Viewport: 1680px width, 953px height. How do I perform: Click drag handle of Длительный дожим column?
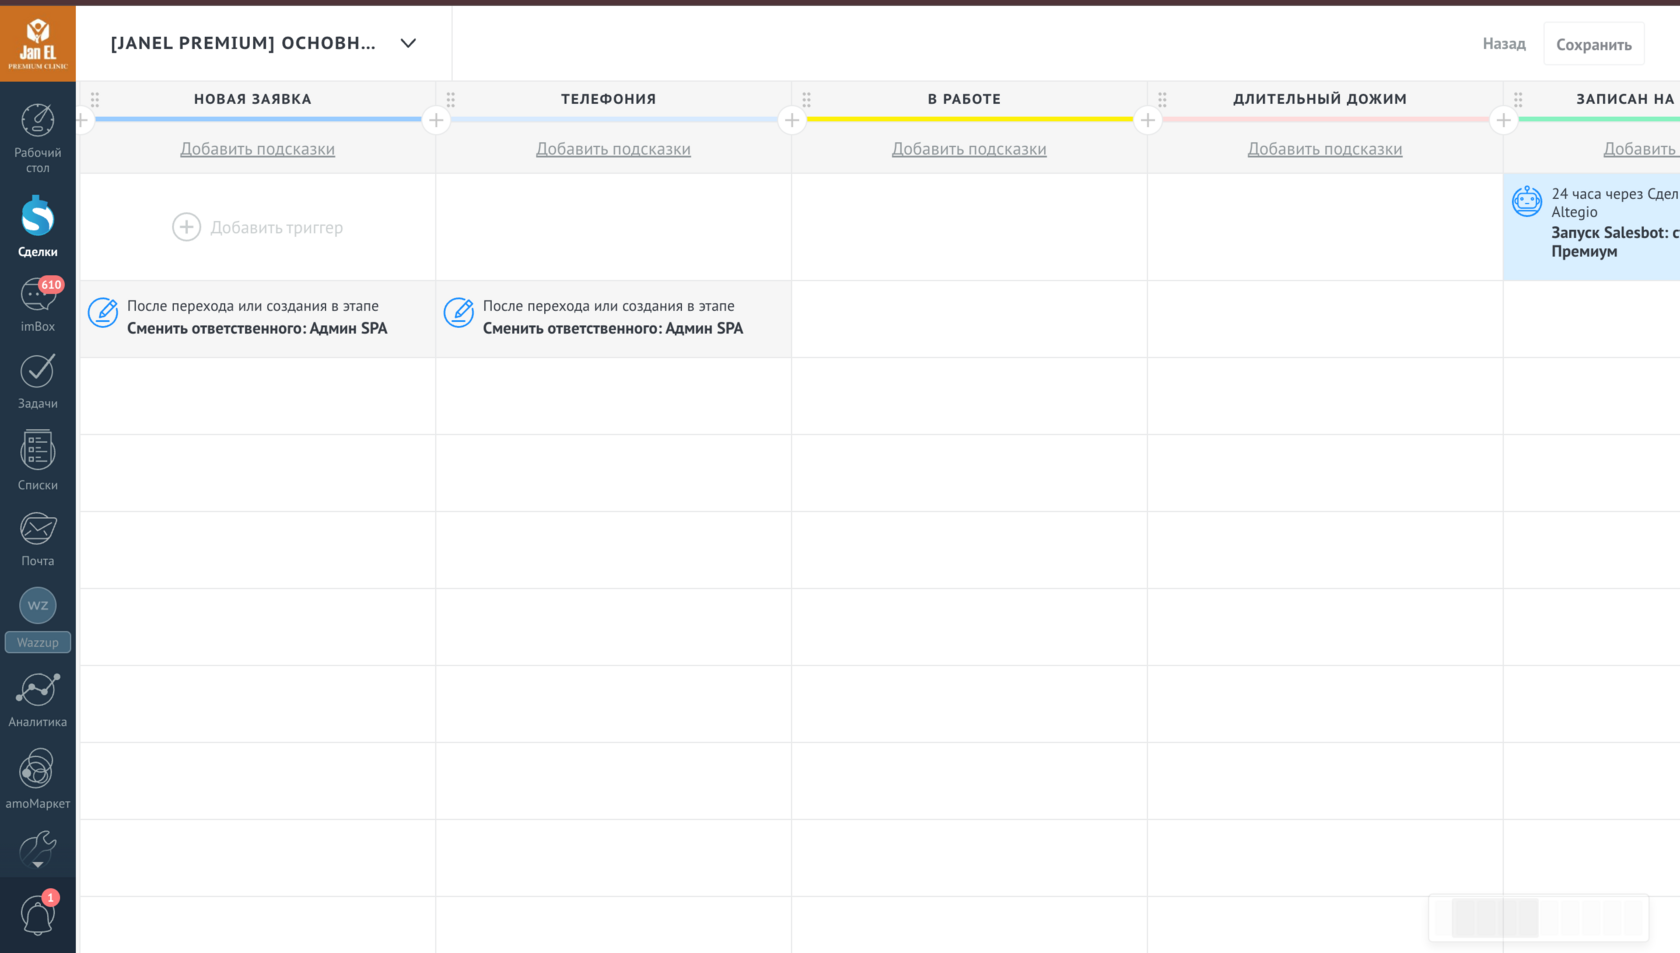click(1162, 99)
